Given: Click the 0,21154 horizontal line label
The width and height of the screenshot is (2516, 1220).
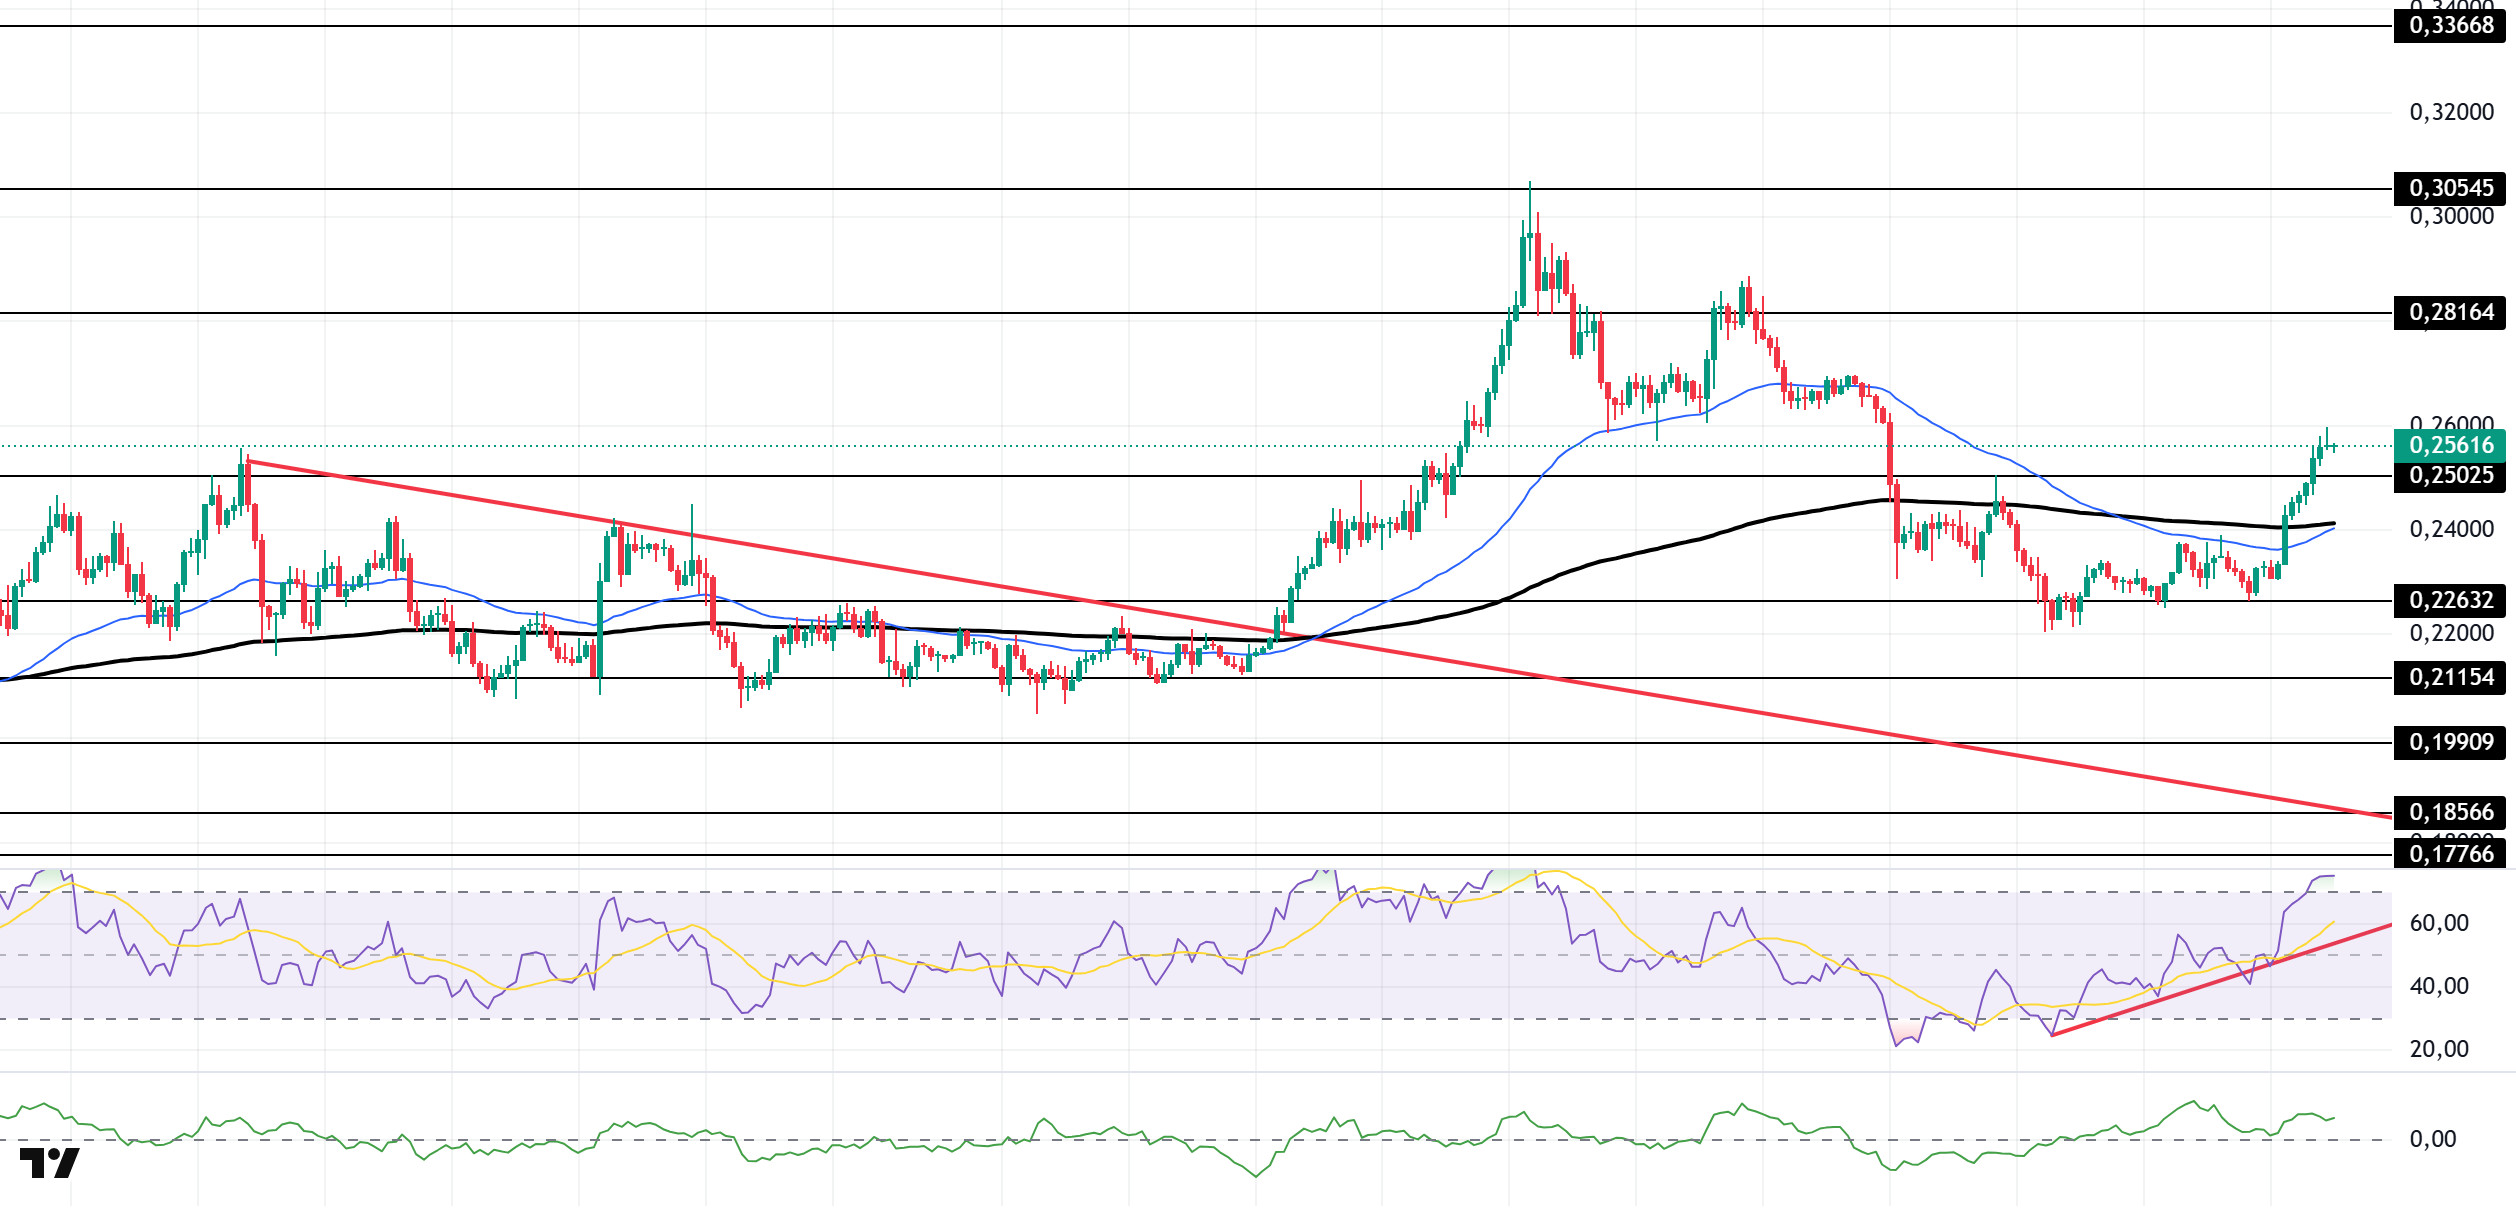Looking at the screenshot, I should pos(2449,677).
